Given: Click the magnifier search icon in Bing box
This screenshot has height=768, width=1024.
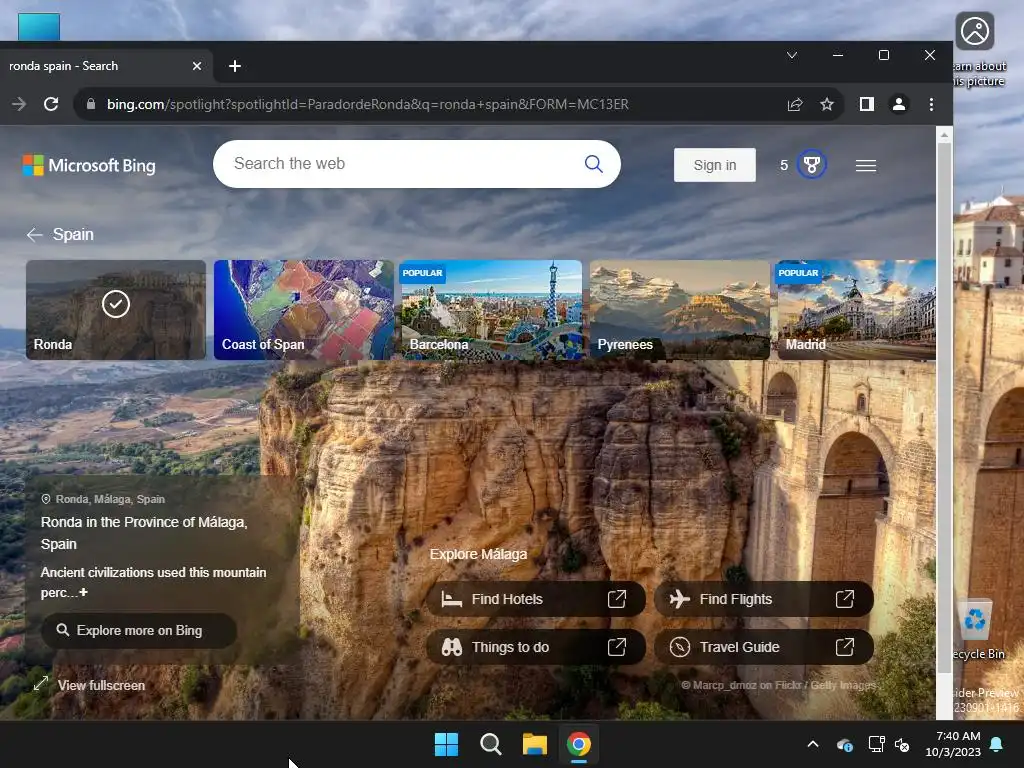Looking at the screenshot, I should coord(594,164).
